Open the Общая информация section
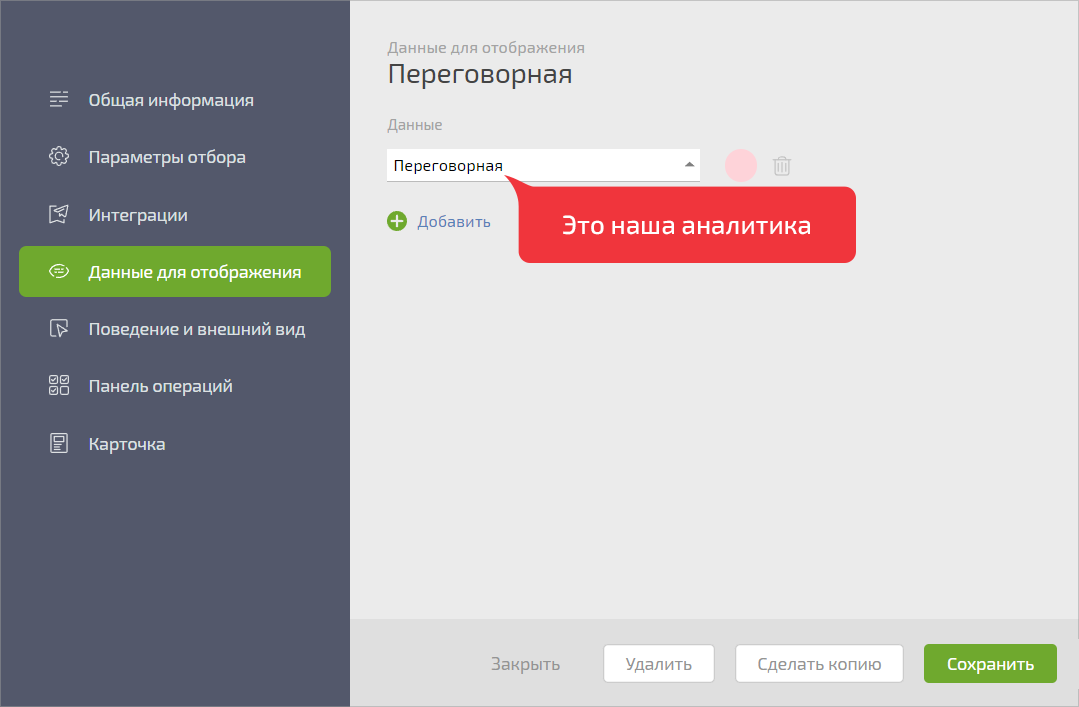Viewport: 1079px width, 707px height. click(171, 100)
